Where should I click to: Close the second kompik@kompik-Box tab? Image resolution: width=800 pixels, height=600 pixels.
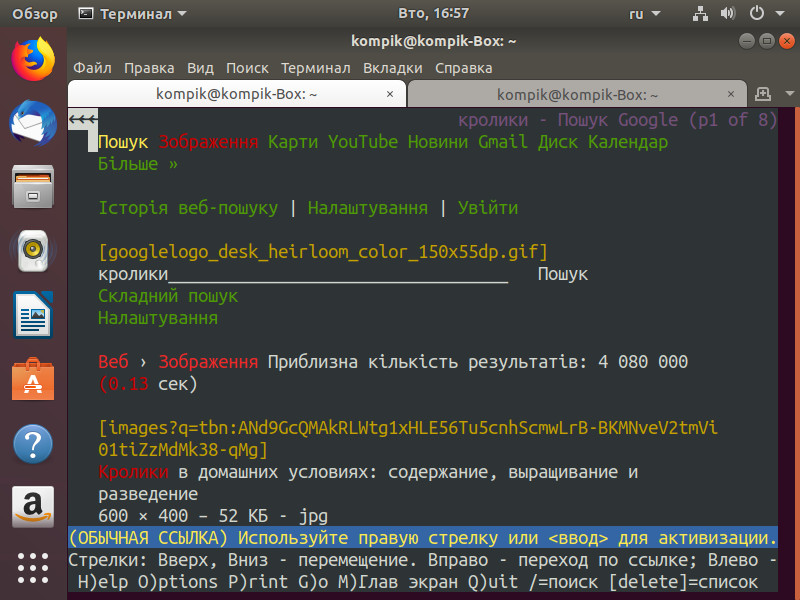pos(731,94)
